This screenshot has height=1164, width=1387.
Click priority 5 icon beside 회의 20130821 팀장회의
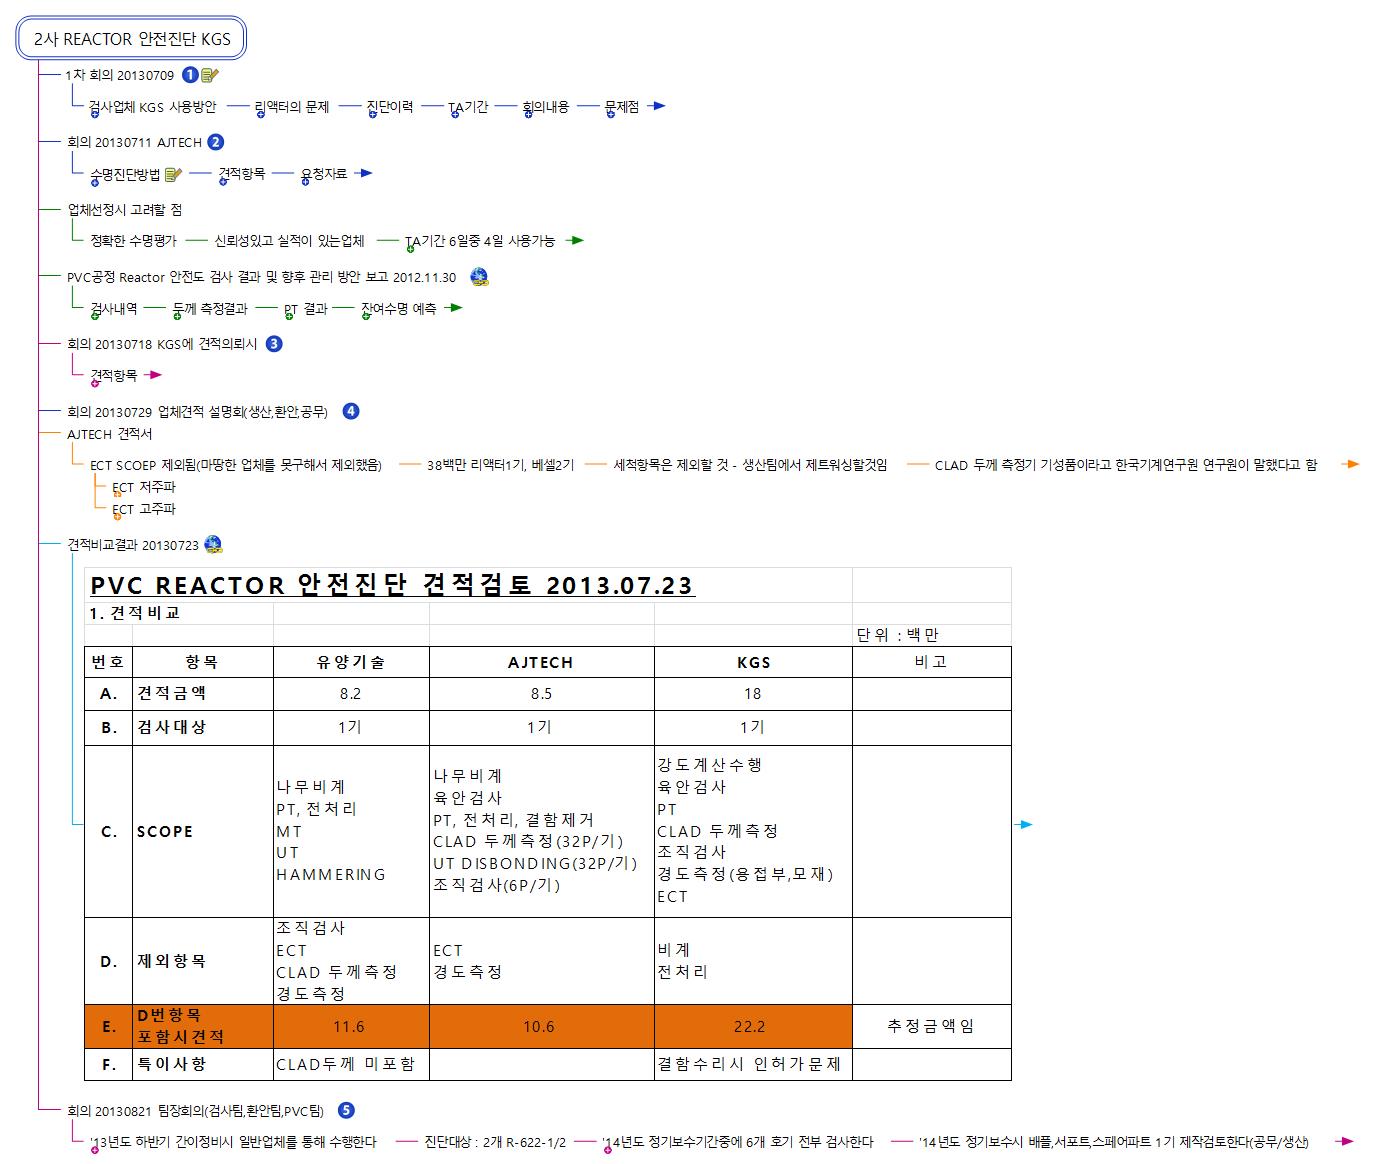346,1110
